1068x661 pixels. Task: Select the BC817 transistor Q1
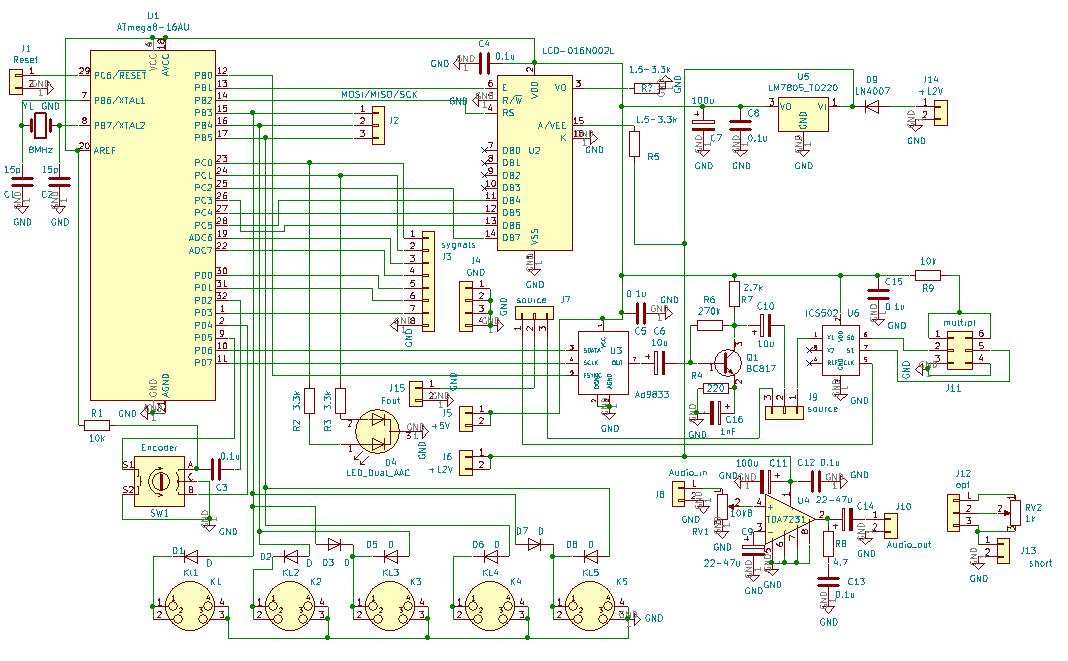[x=731, y=362]
